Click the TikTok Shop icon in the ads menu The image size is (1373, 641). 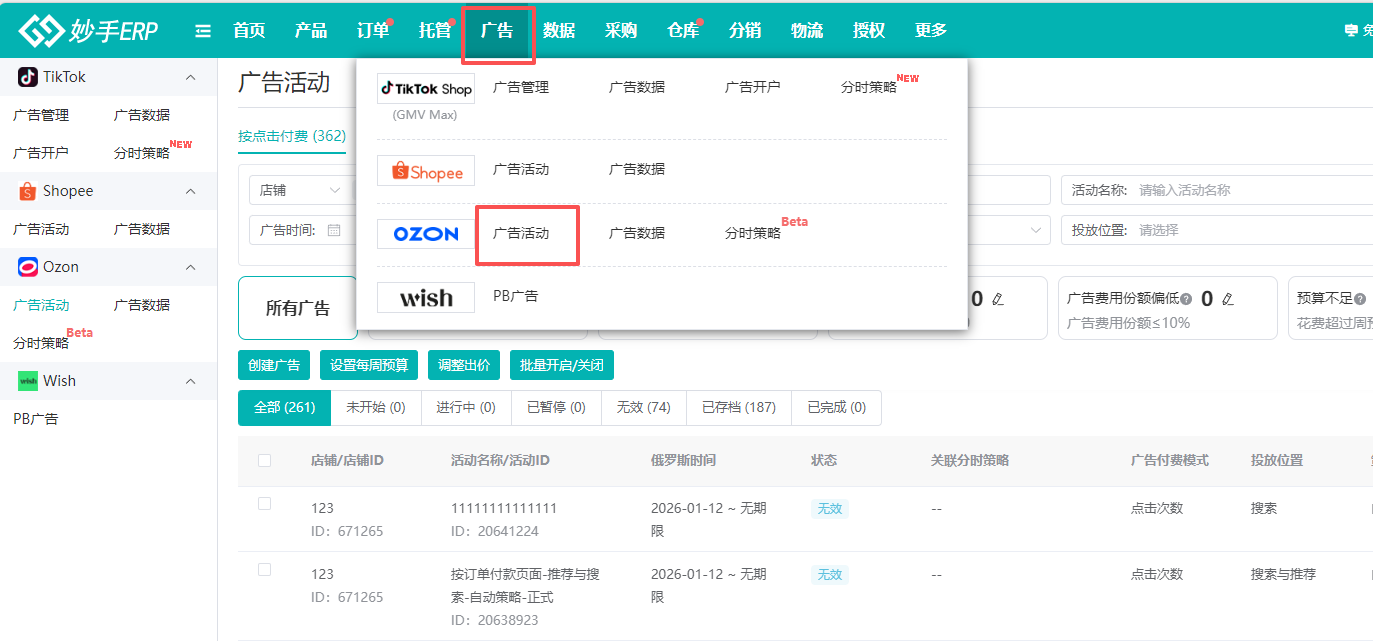click(x=425, y=88)
